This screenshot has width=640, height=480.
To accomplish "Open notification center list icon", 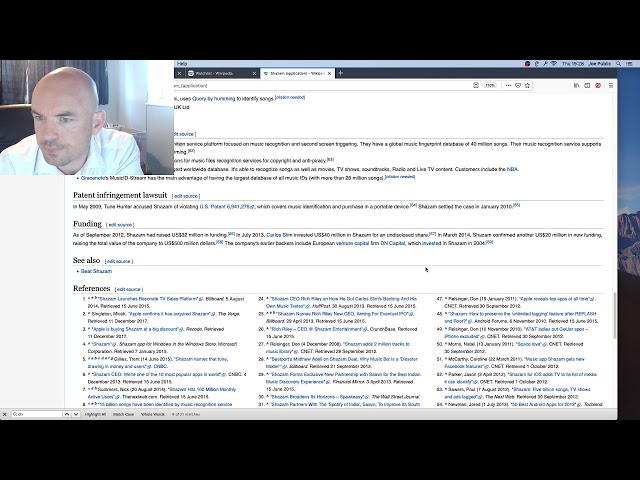I will click(629, 64).
